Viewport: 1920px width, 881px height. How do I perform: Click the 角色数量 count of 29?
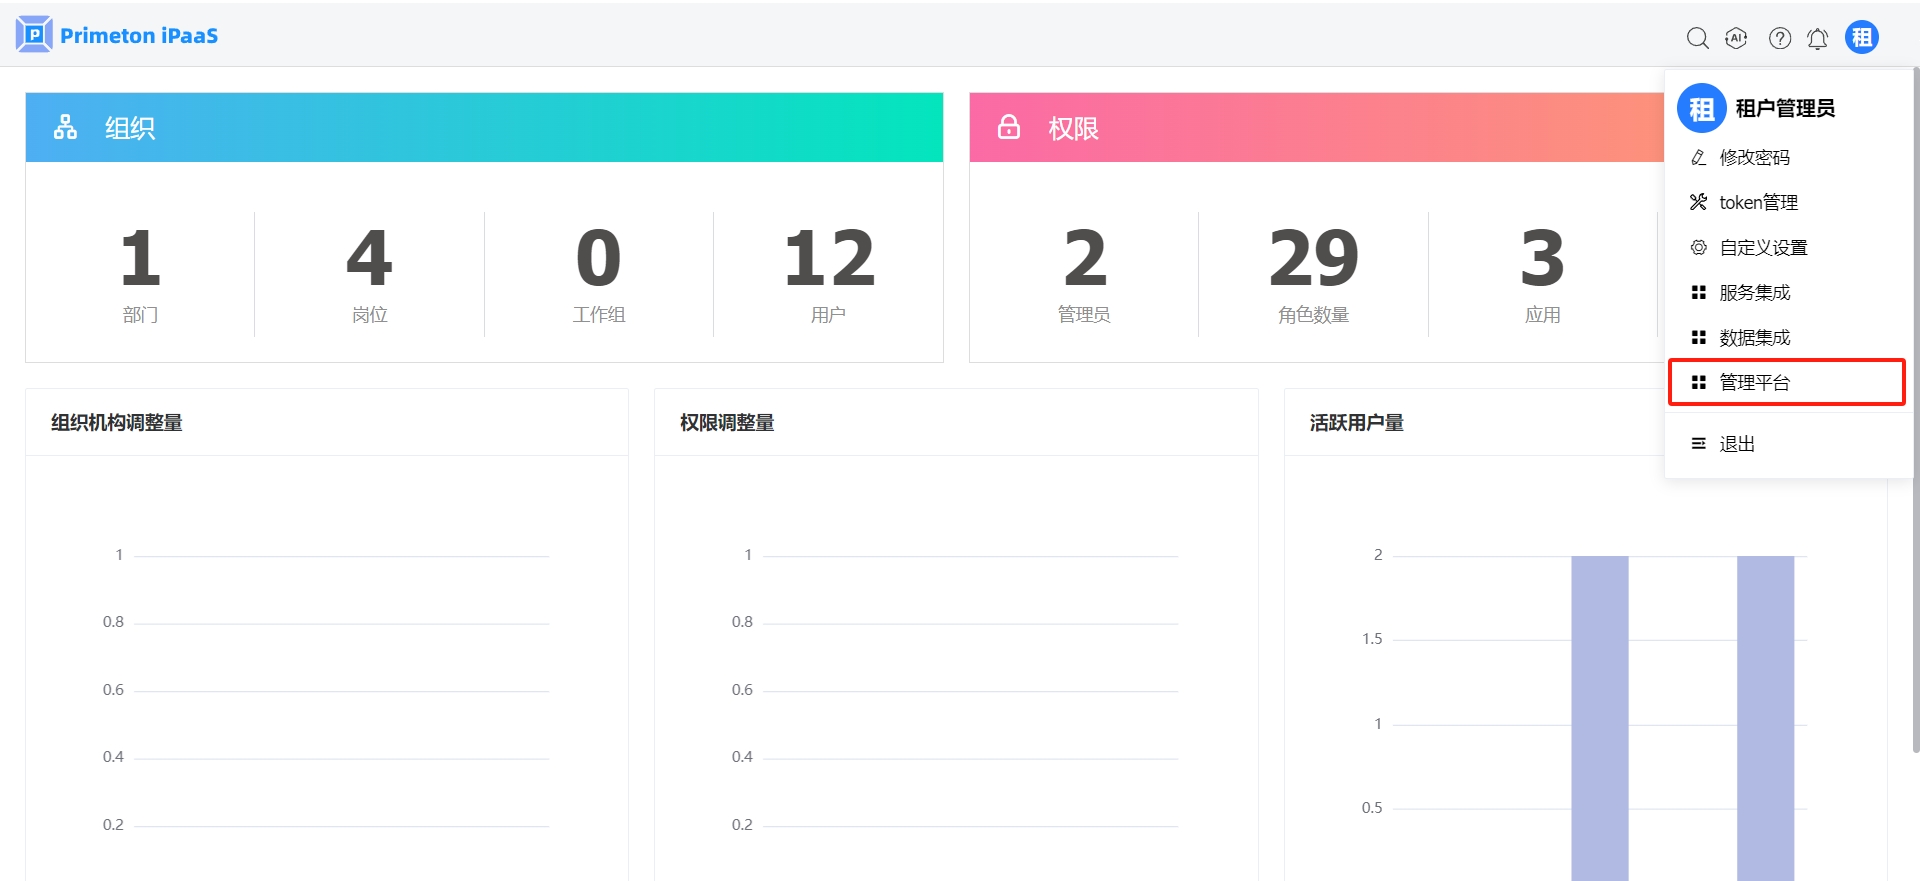coord(1313,258)
